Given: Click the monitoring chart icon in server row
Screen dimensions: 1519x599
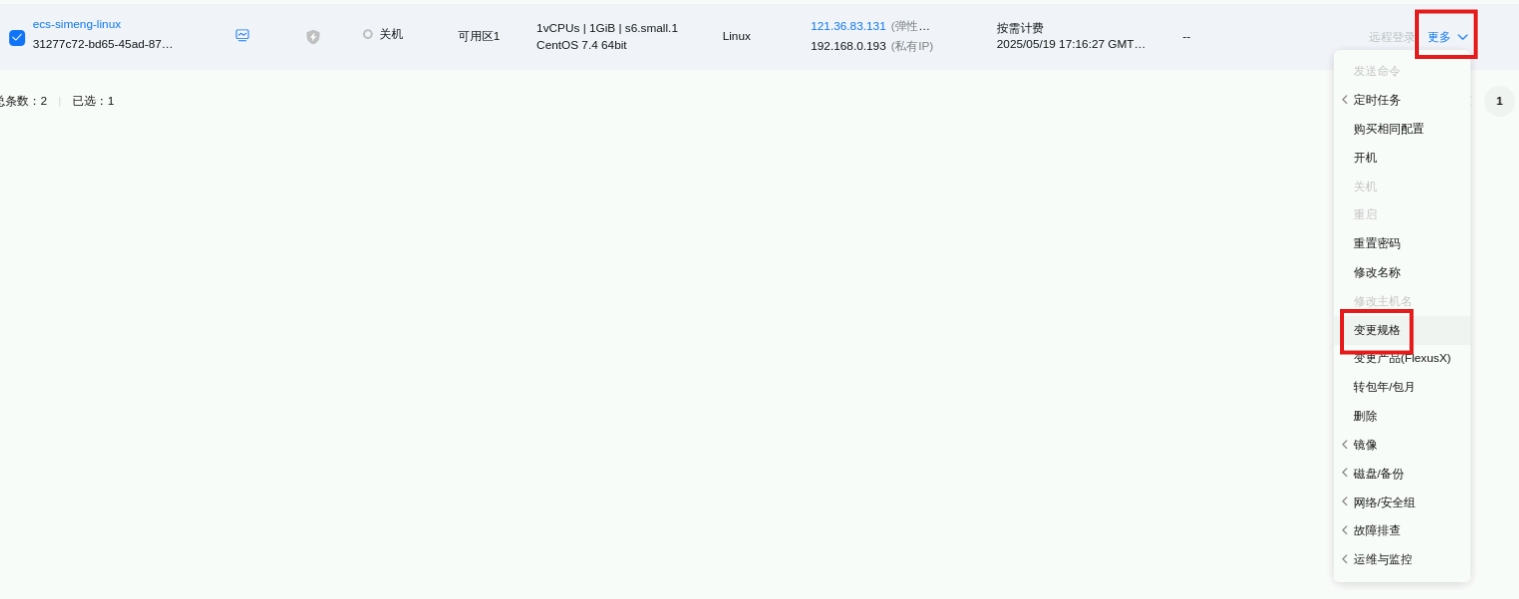Looking at the screenshot, I should (x=242, y=35).
